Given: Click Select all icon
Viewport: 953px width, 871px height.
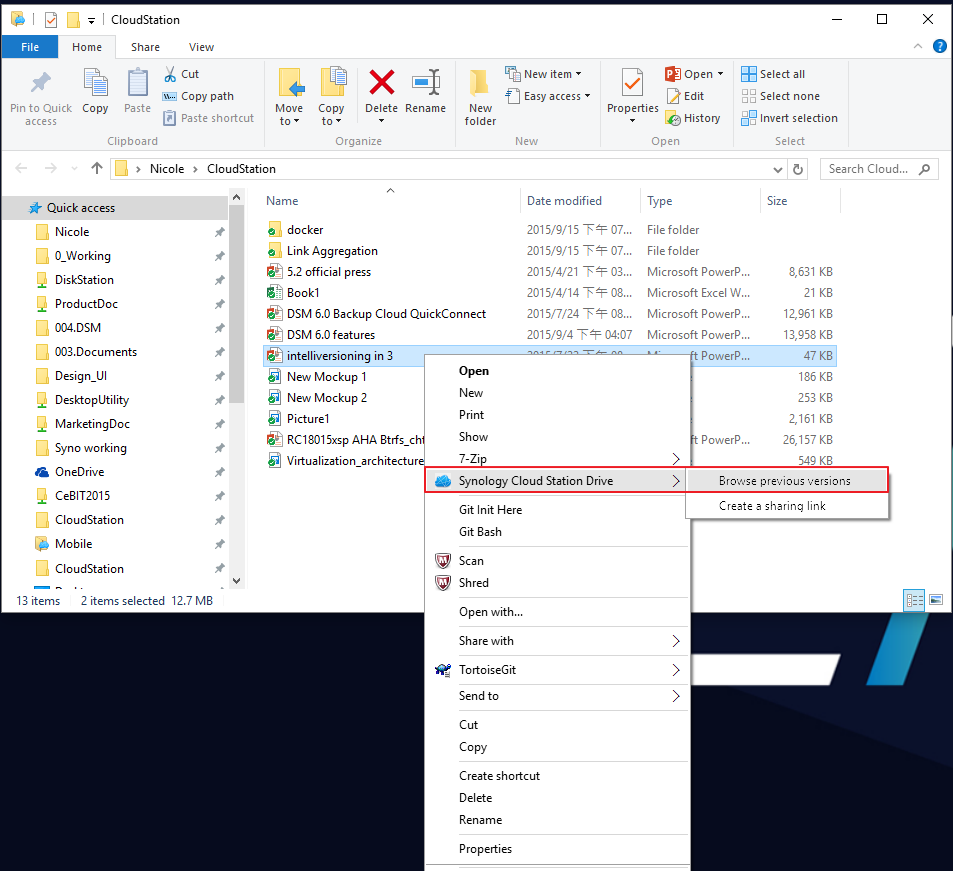Looking at the screenshot, I should [x=749, y=74].
